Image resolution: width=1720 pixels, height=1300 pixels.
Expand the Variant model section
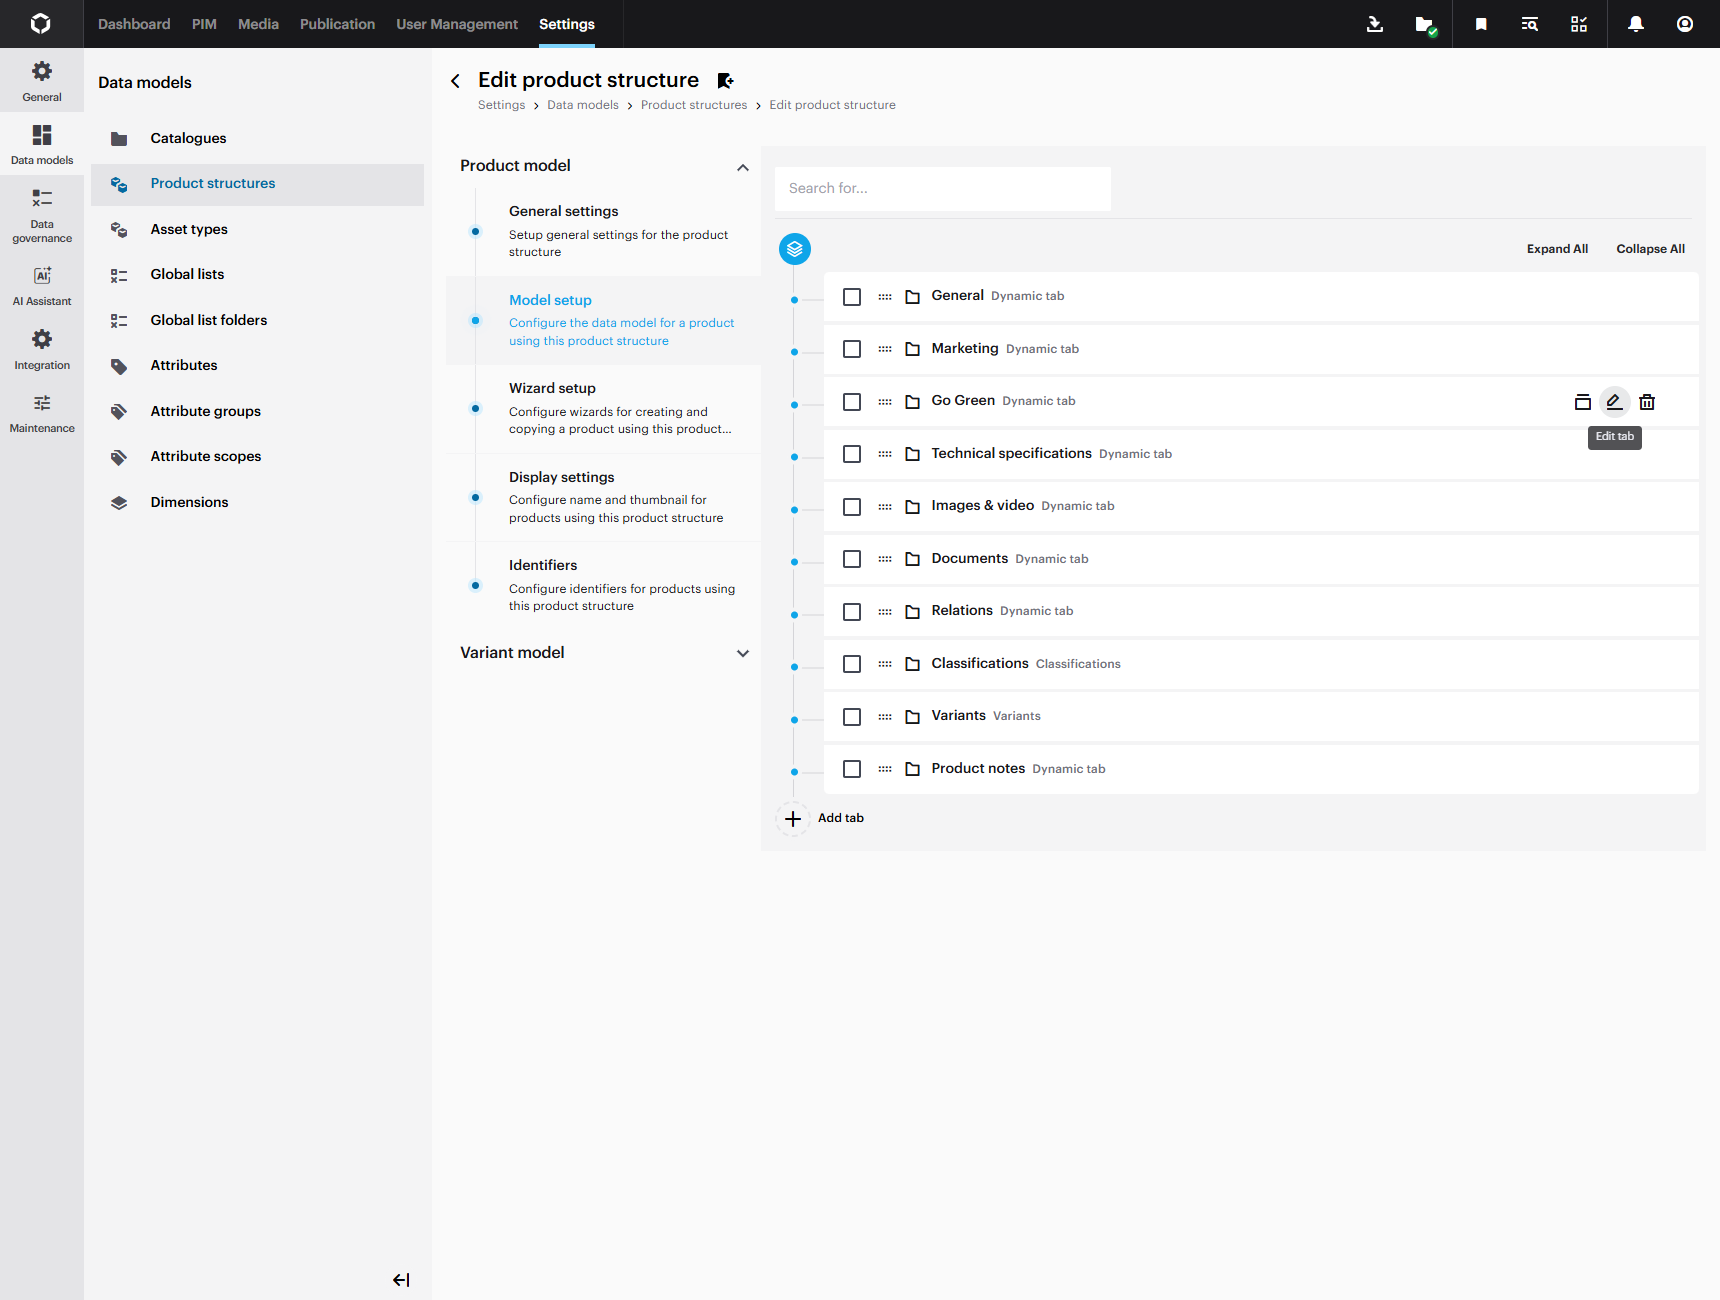coord(743,653)
